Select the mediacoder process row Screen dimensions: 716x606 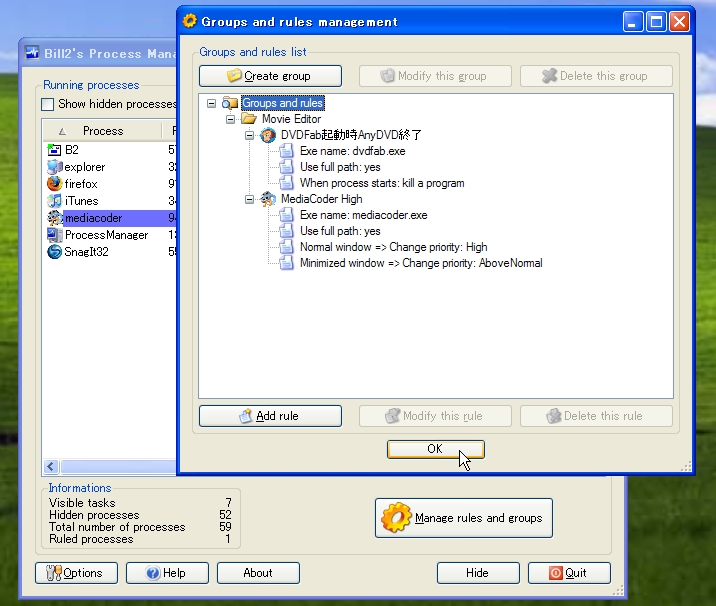(x=110, y=218)
